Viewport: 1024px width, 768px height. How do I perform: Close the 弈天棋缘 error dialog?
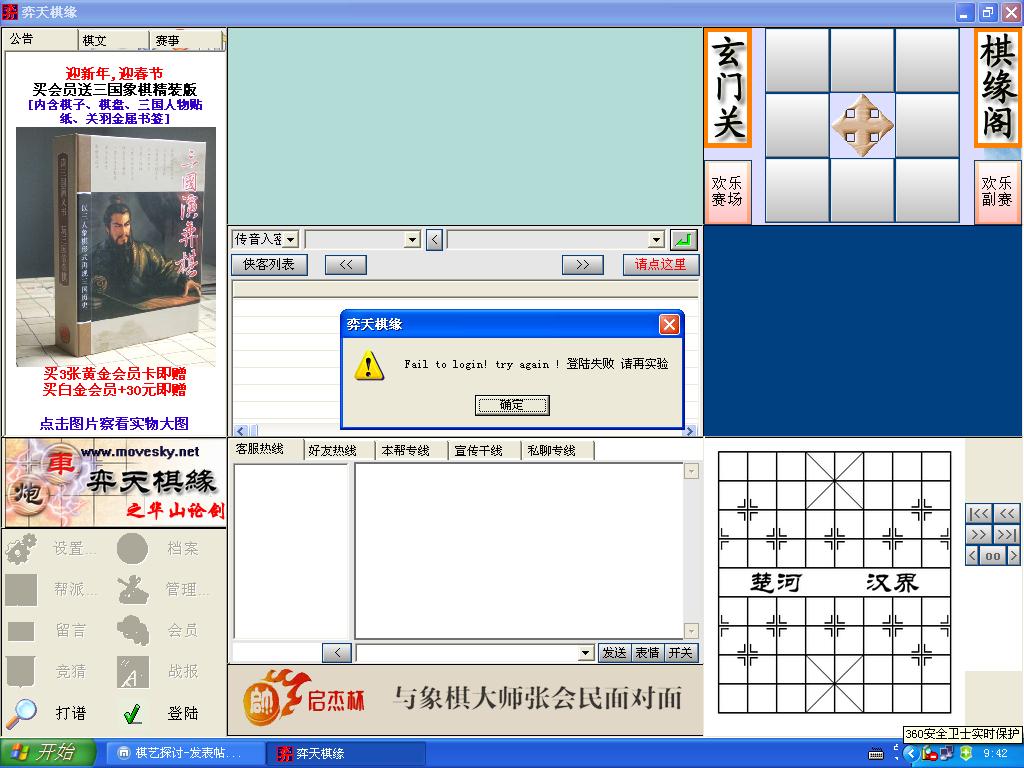click(669, 324)
